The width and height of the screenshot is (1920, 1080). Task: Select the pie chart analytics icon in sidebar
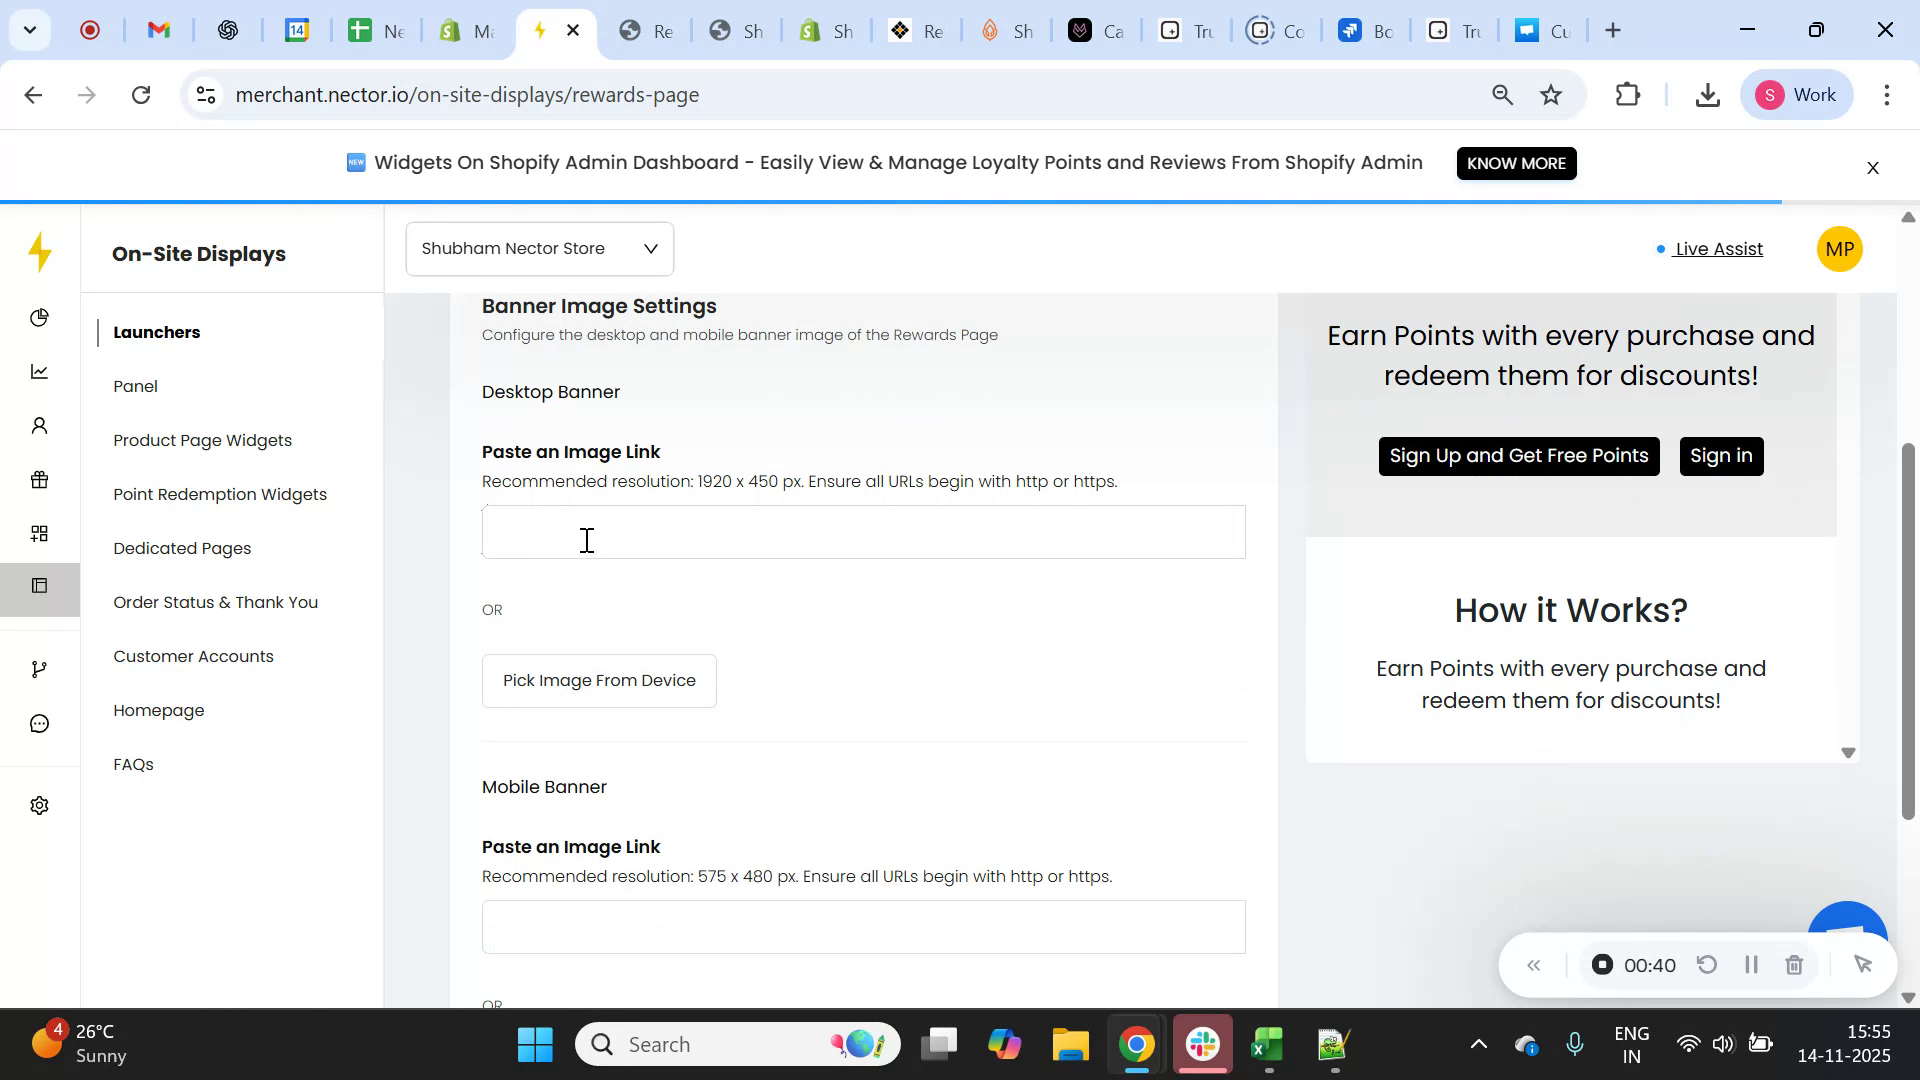pos(39,317)
